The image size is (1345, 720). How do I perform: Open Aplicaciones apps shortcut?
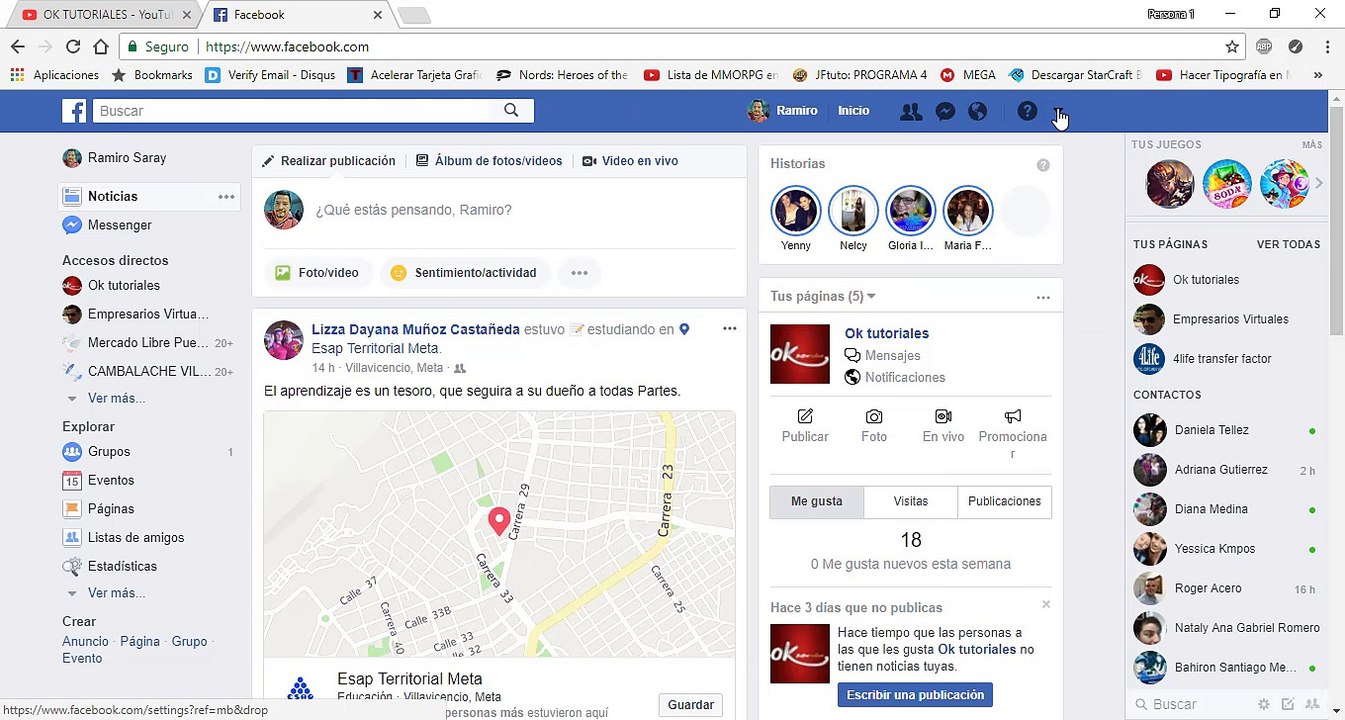click(55, 75)
